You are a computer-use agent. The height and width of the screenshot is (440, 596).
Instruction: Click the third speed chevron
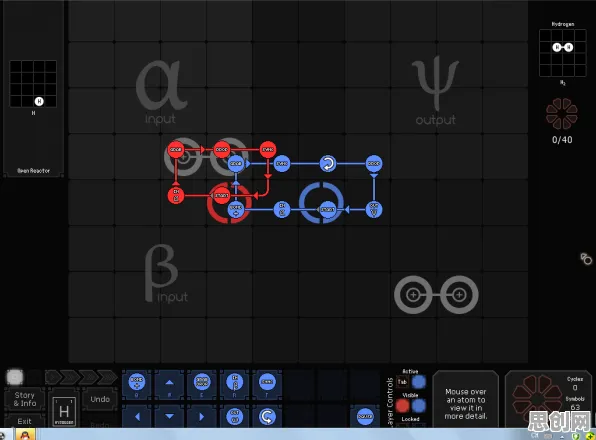point(90,377)
